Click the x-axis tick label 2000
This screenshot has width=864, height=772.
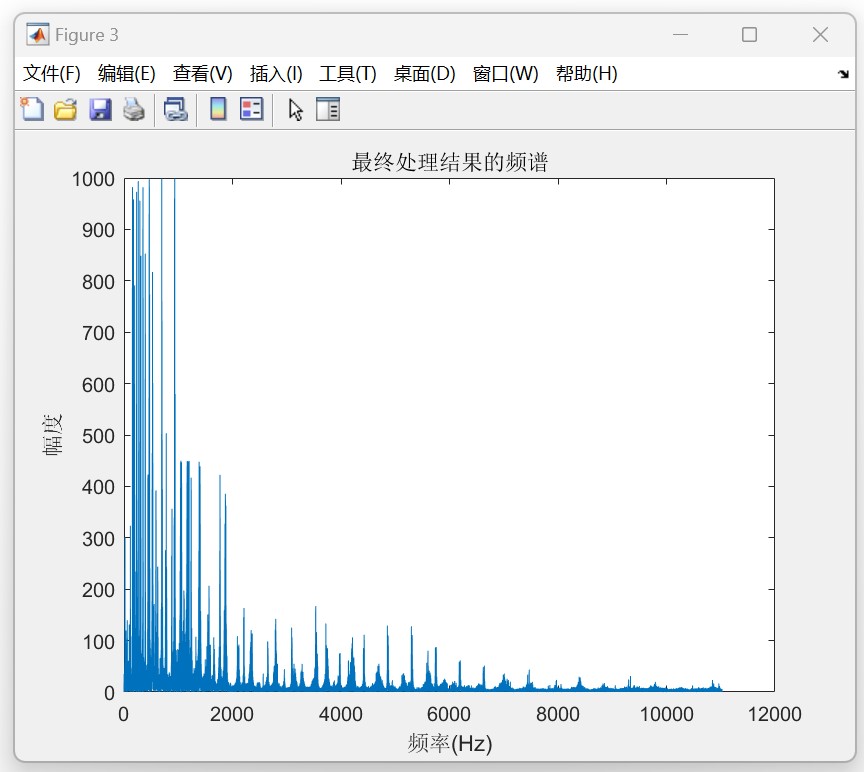click(231, 714)
